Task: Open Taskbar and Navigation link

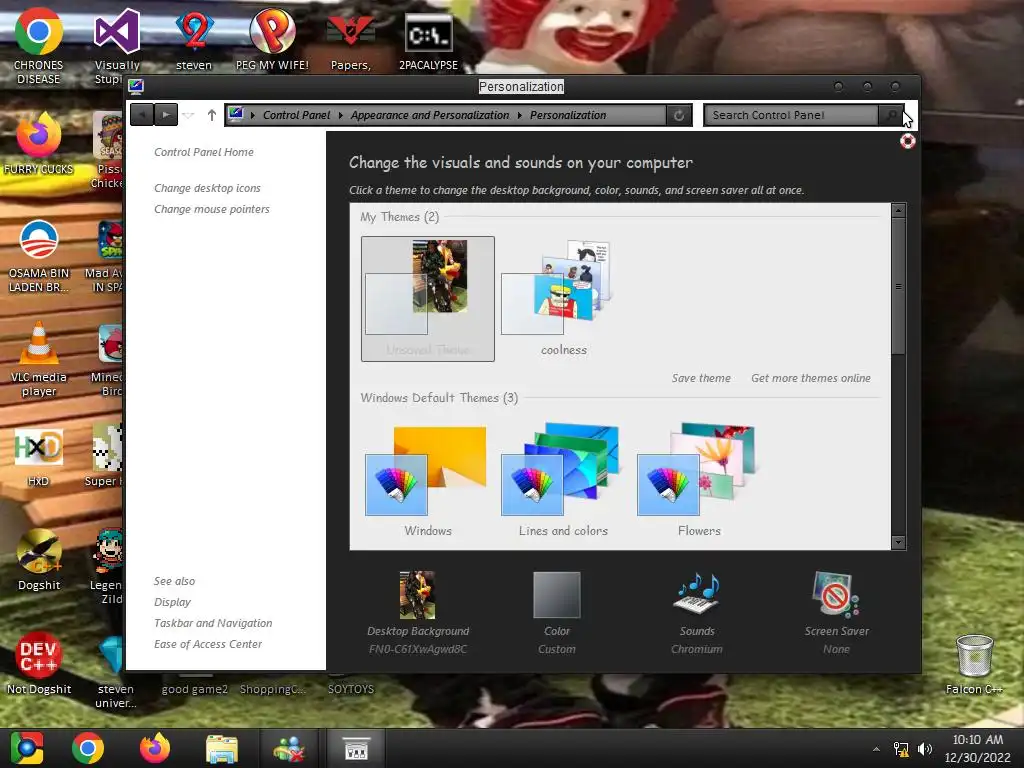Action: coord(213,623)
